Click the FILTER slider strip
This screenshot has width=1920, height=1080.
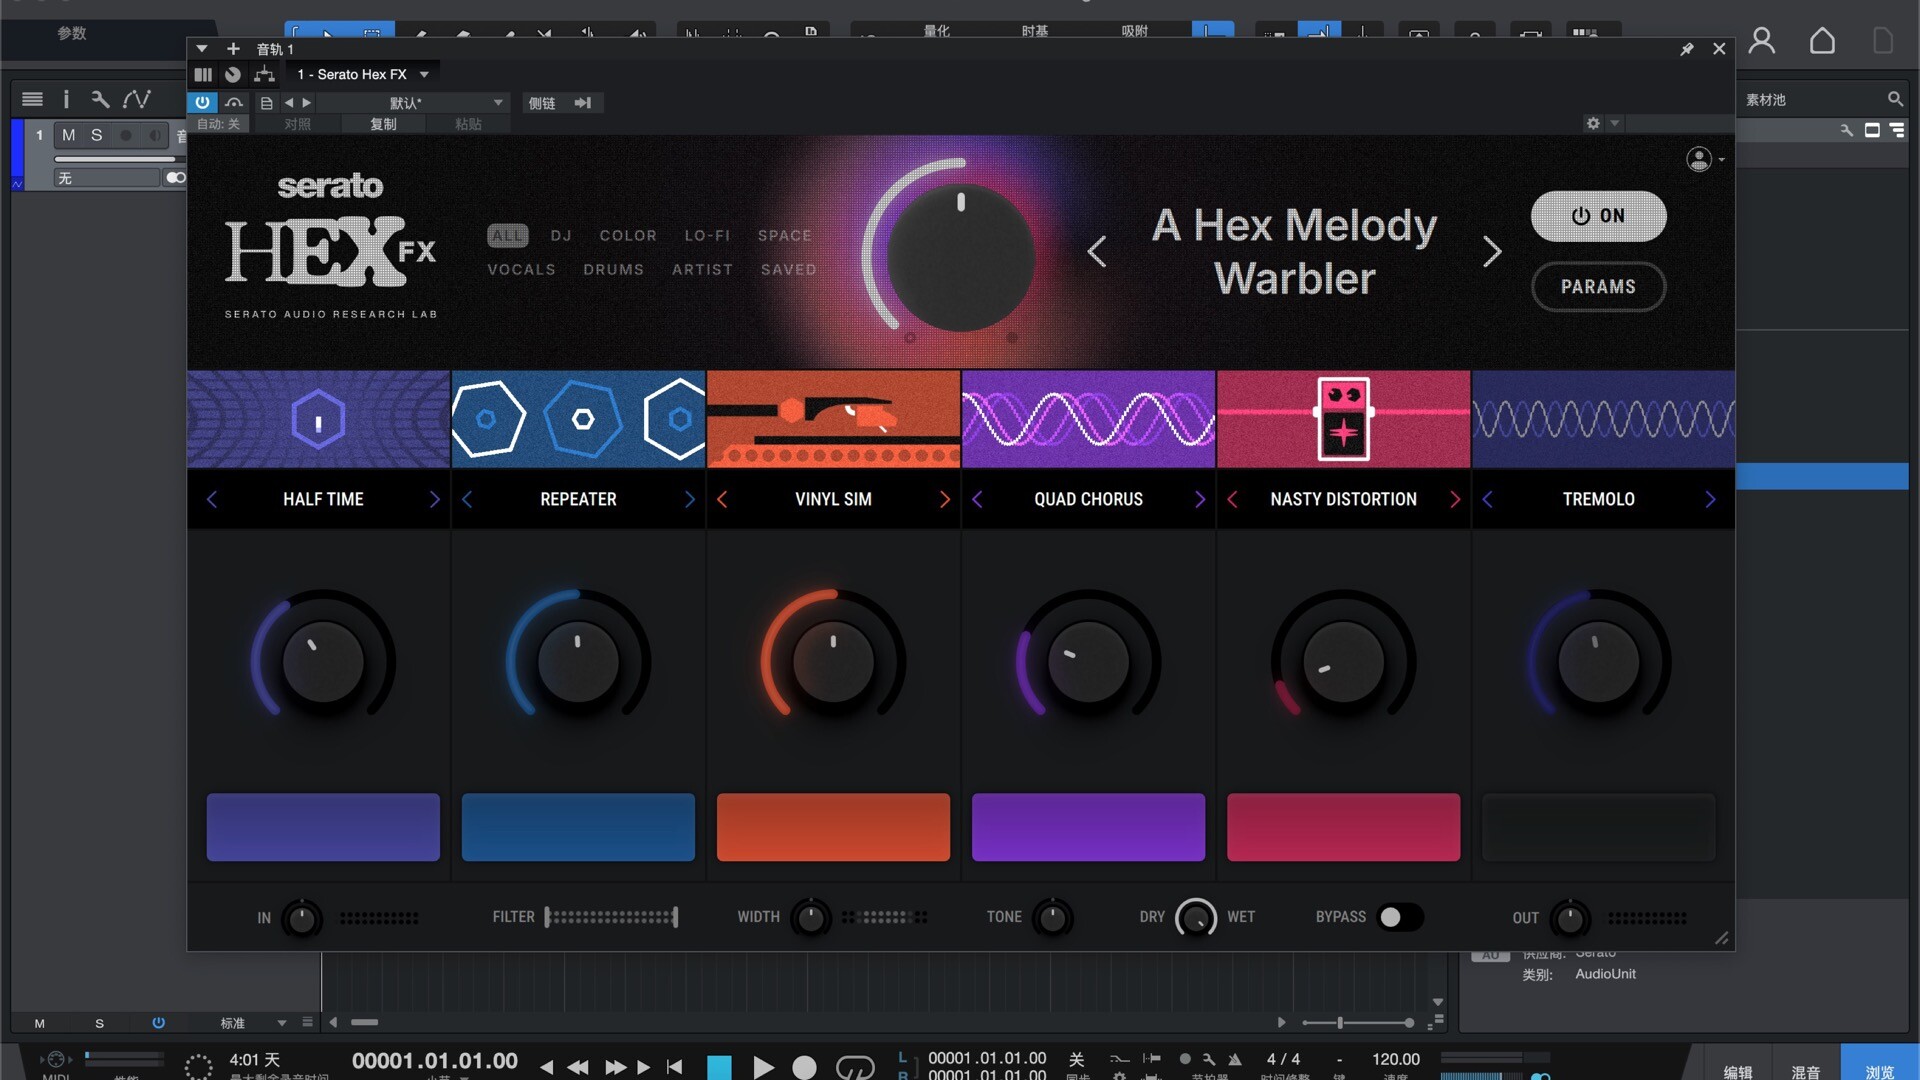[611, 917]
